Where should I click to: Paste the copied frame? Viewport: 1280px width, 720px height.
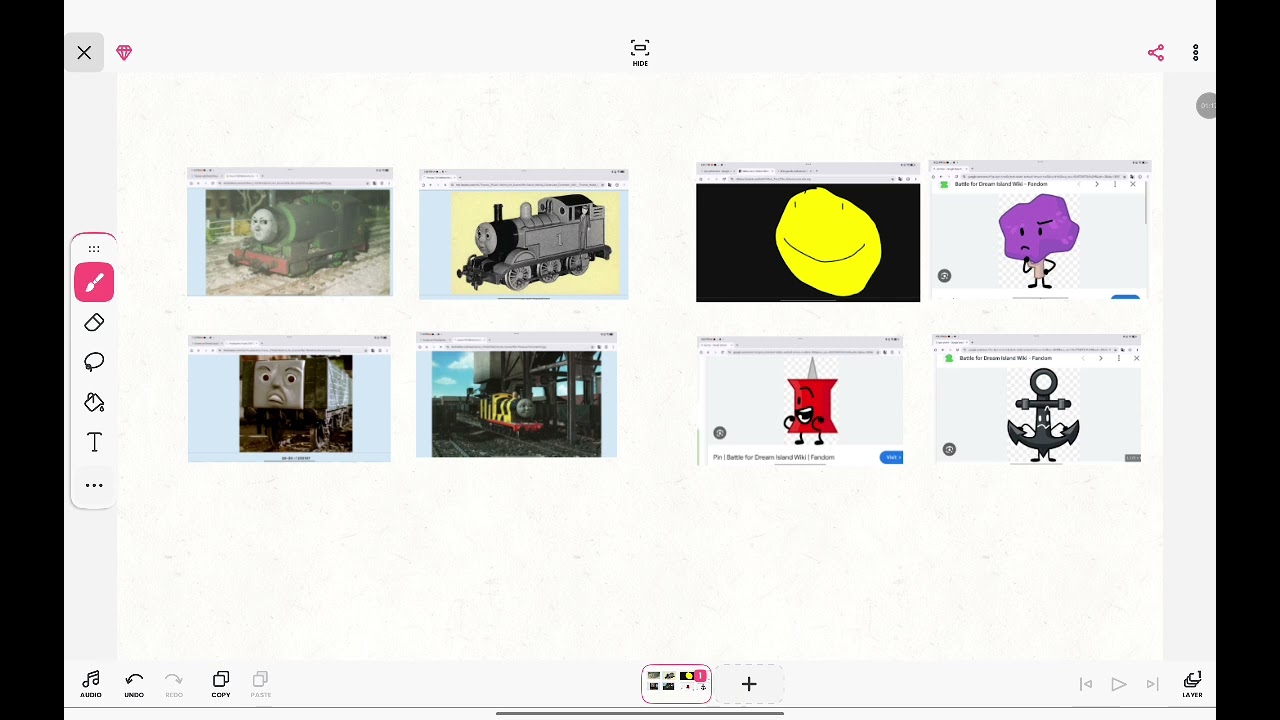(261, 685)
